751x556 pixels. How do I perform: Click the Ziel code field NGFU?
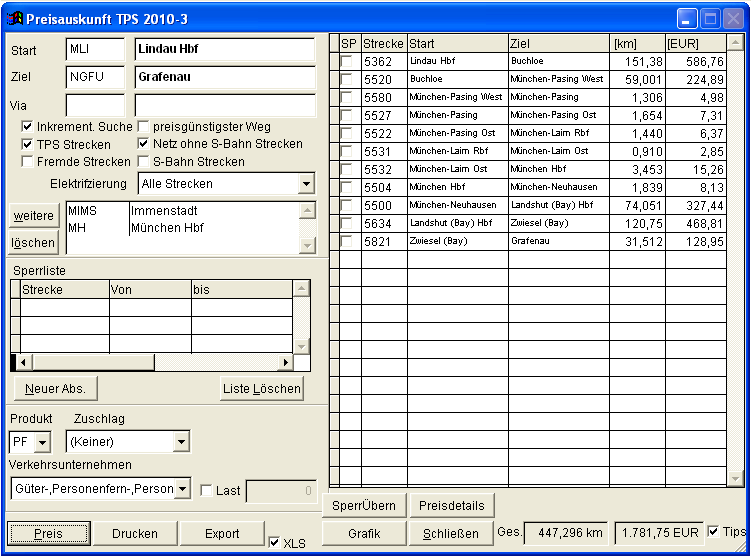(x=95, y=77)
